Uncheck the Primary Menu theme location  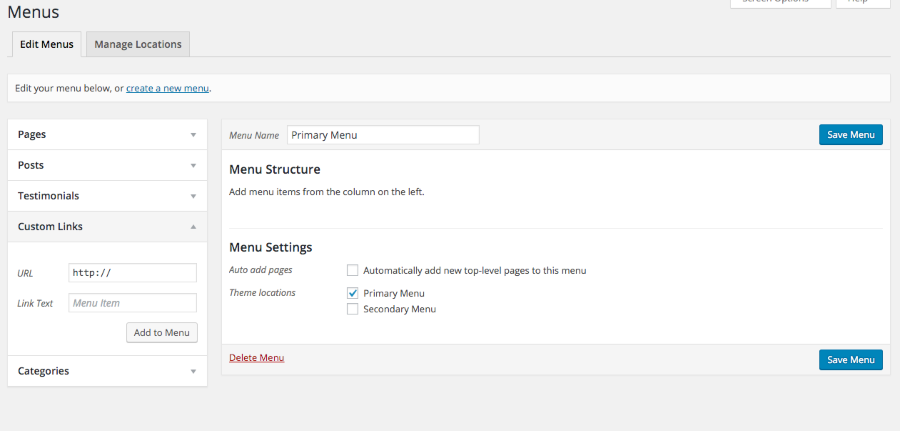coord(352,293)
